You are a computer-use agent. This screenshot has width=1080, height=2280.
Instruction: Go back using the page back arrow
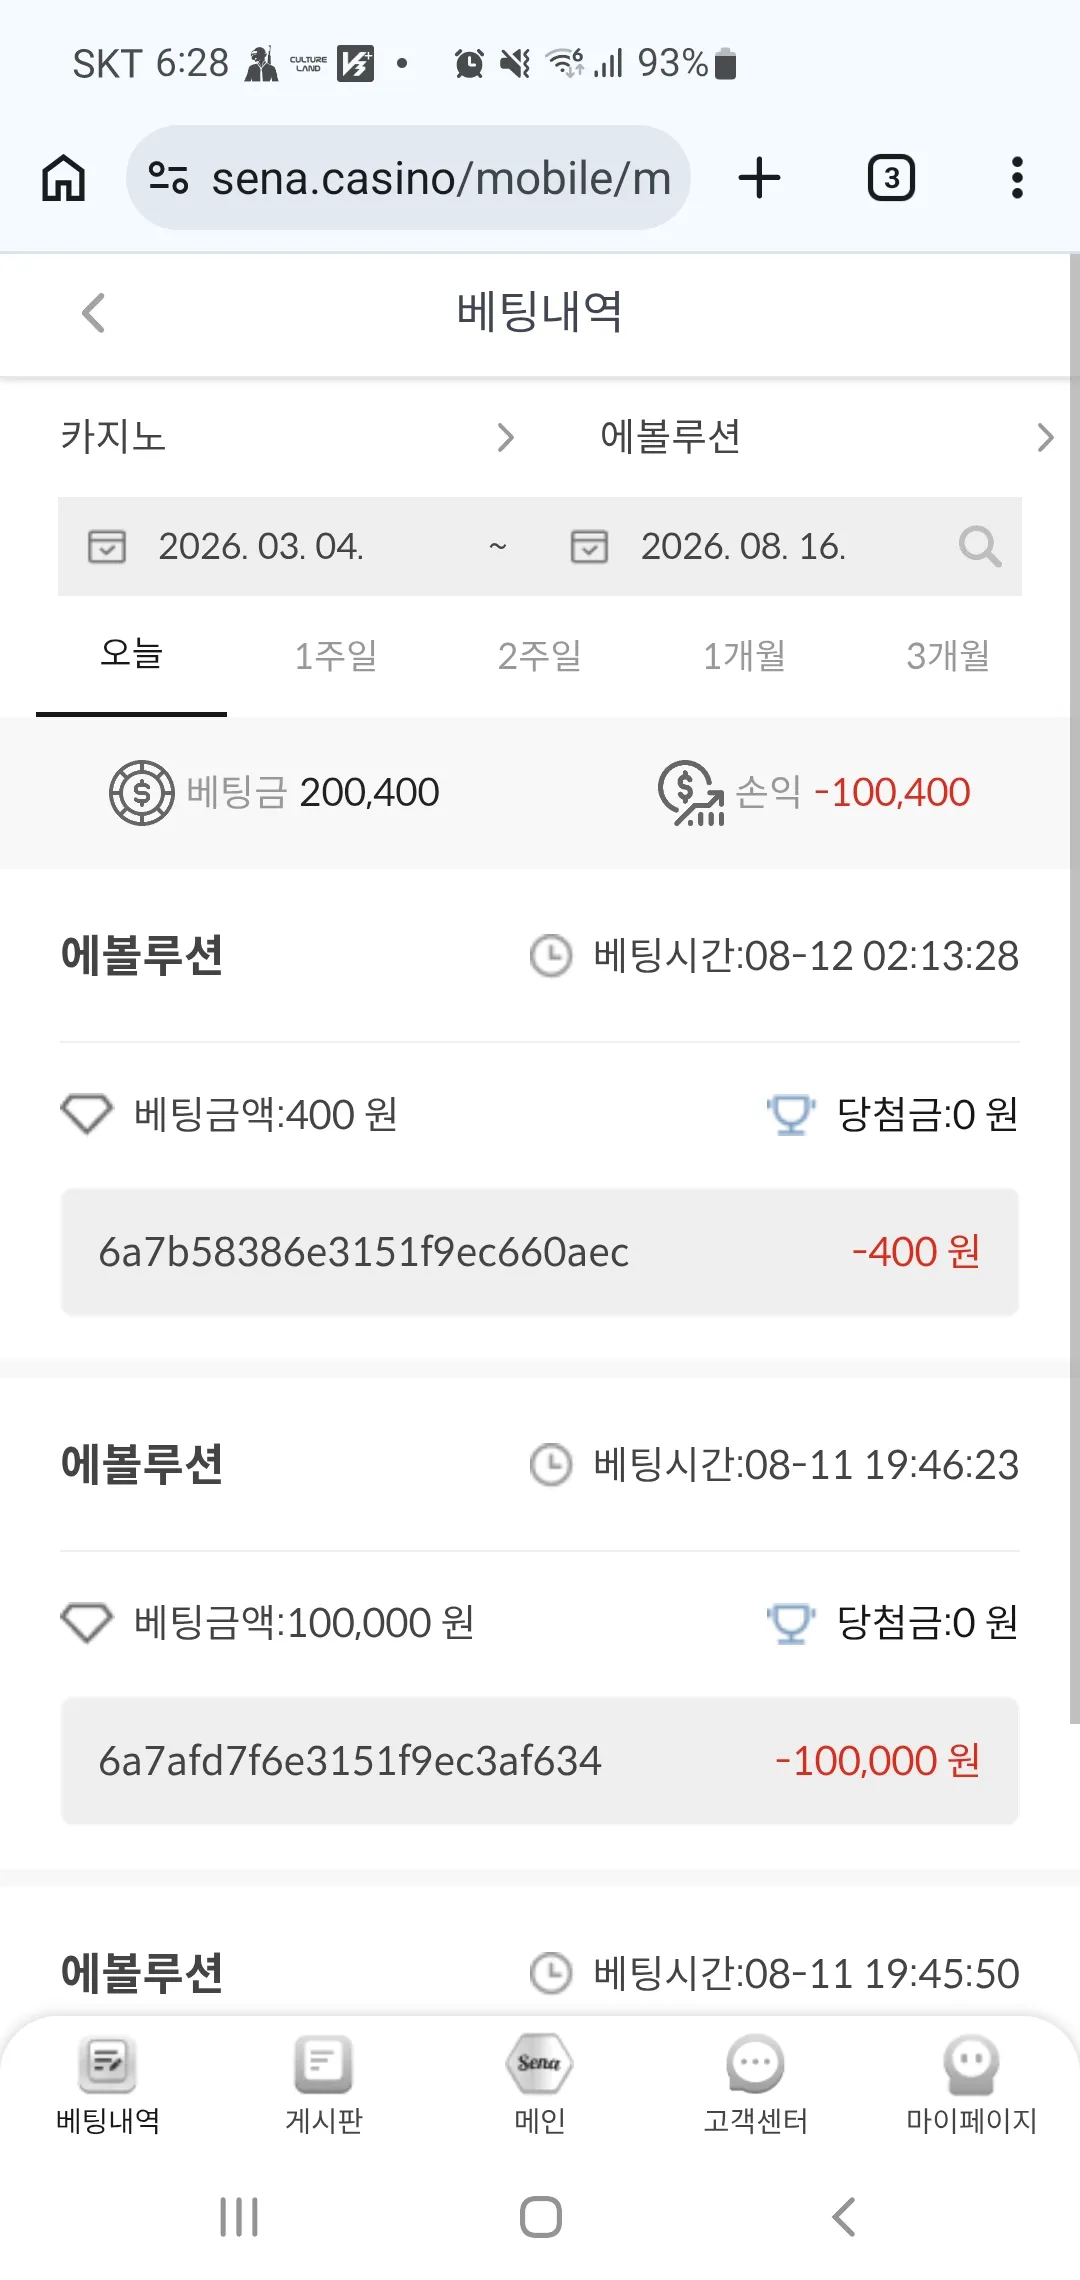(x=93, y=313)
